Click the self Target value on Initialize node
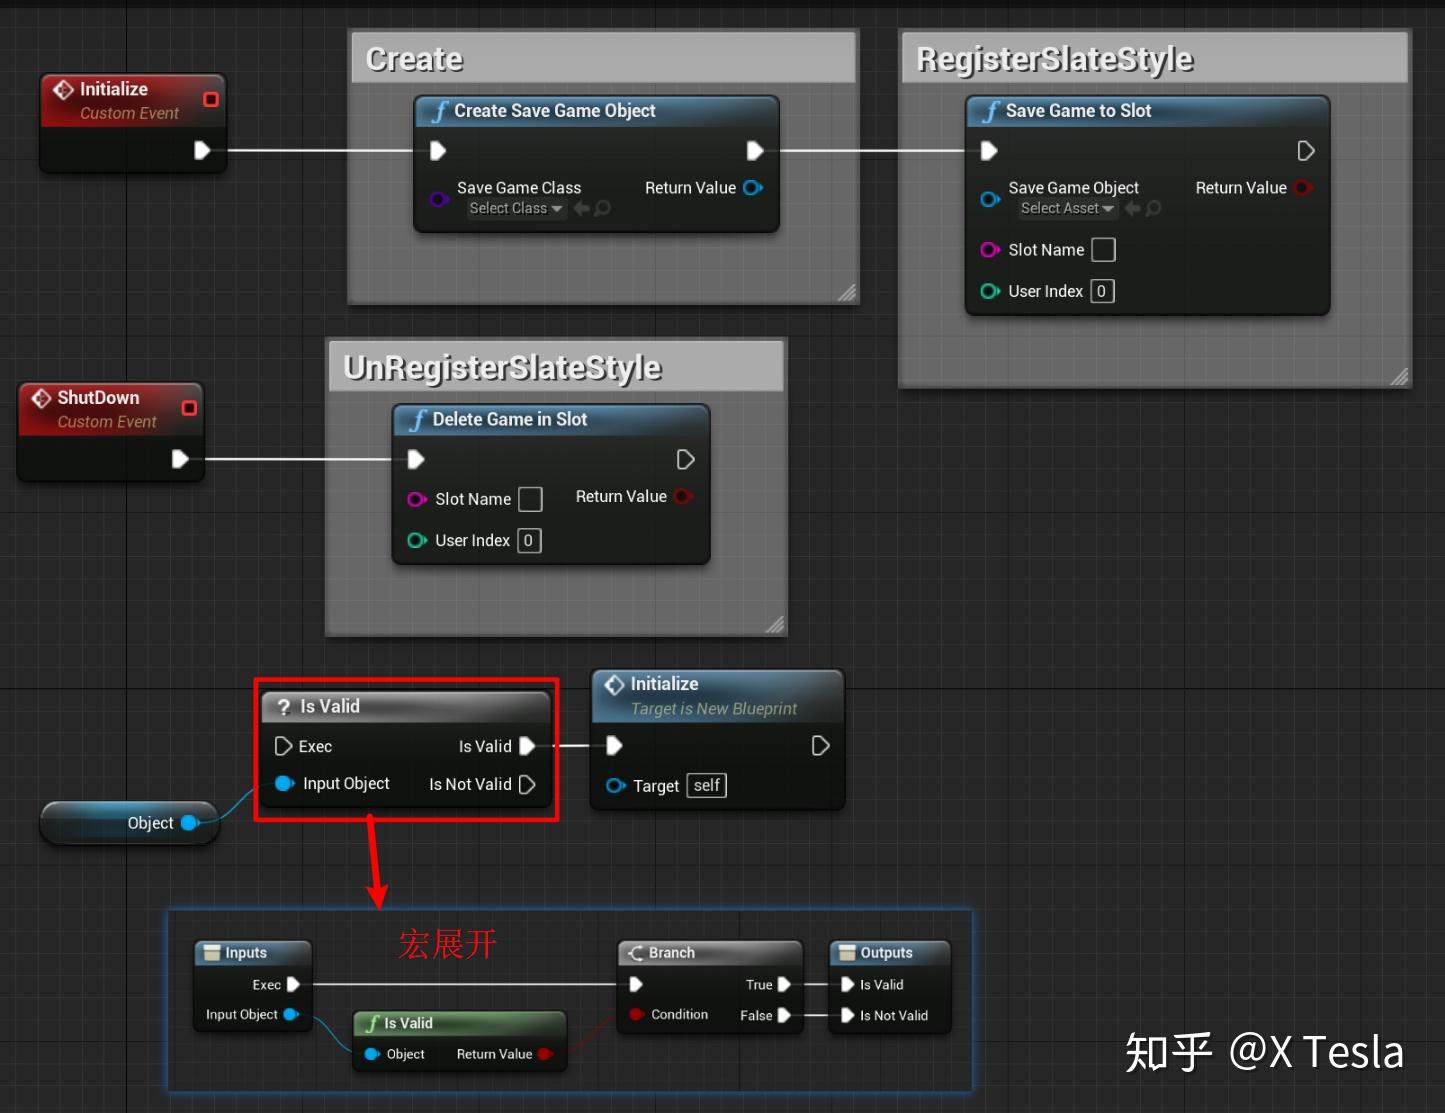 coord(706,785)
